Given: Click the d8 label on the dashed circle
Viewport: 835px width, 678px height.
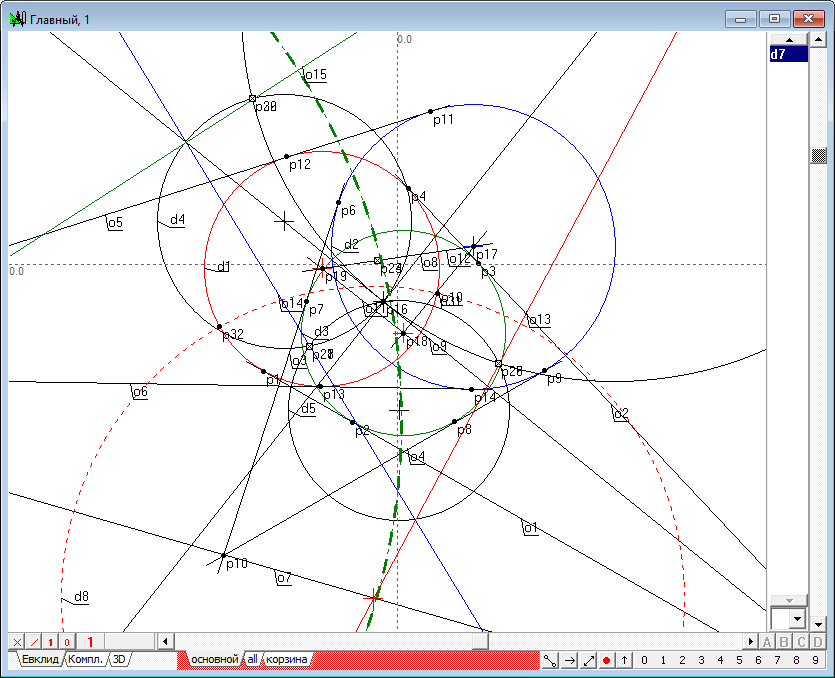Looking at the screenshot, I should (x=81, y=597).
